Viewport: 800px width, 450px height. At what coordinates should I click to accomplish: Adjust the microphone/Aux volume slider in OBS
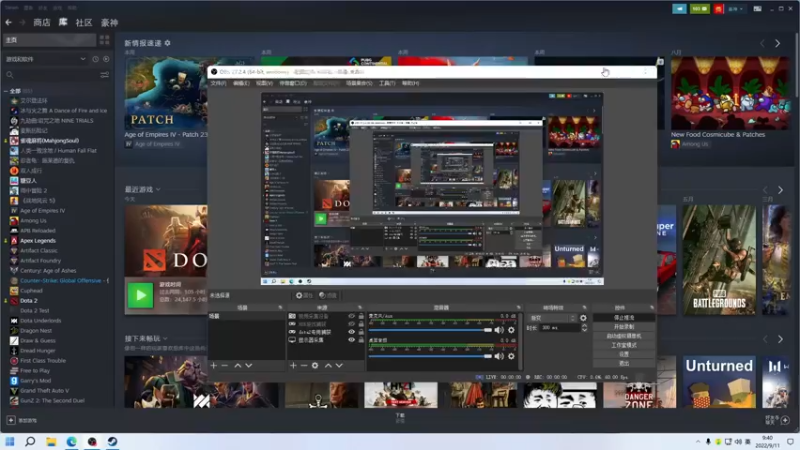click(430, 330)
